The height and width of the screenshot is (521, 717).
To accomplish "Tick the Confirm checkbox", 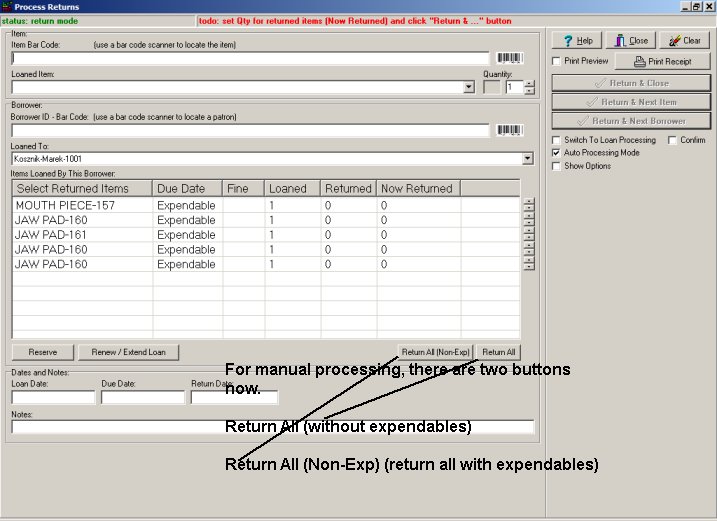I will click(672, 140).
